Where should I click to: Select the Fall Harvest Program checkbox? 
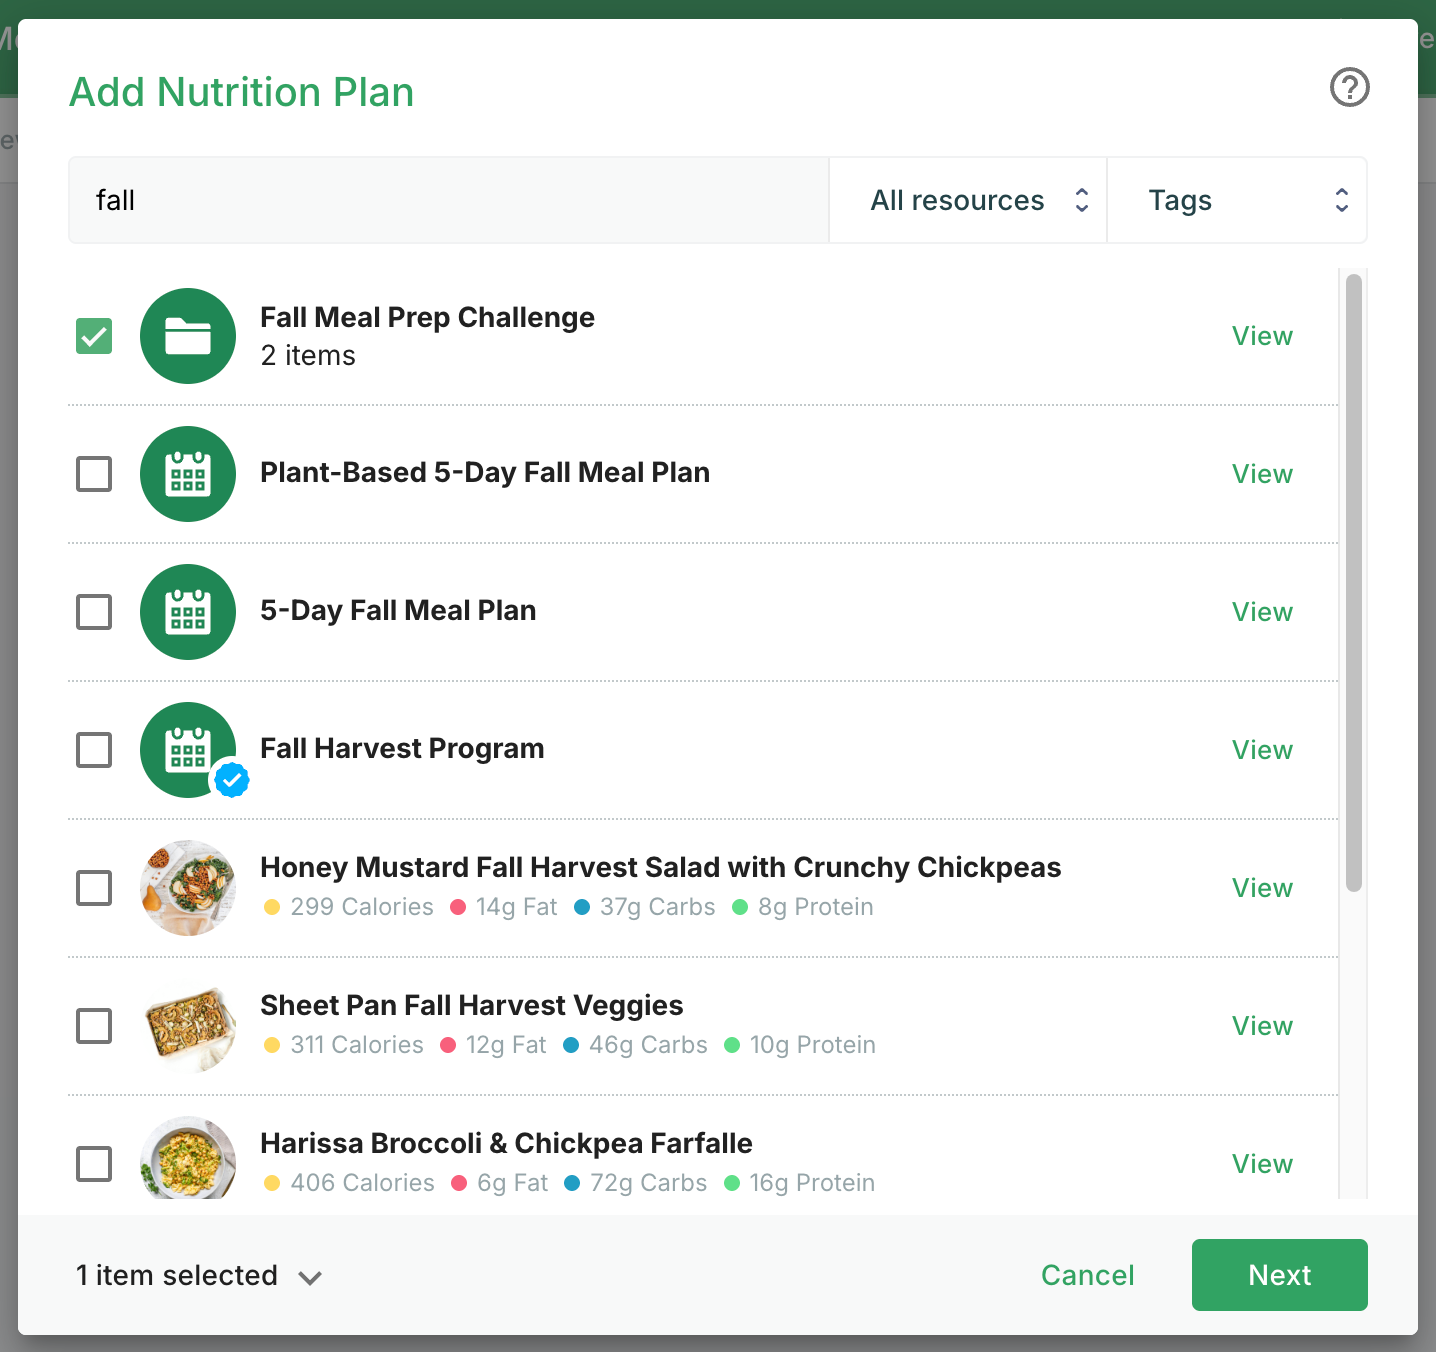point(94,750)
